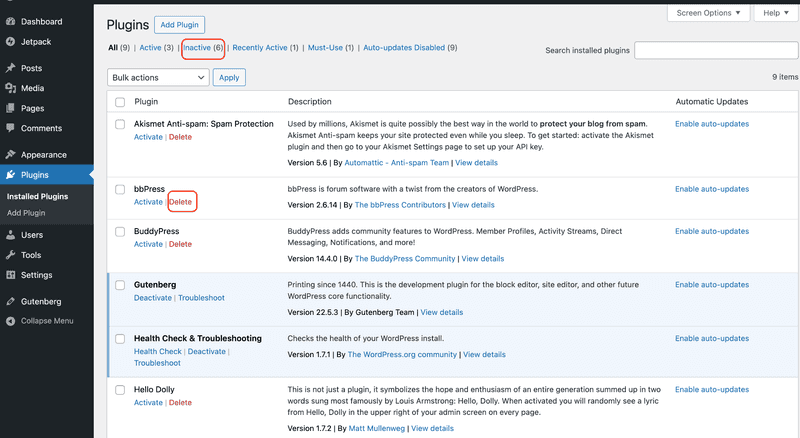Image resolution: width=800 pixels, height=438 pixels.
Task: Focus the Search installed plugins field
Action: coord(715,50)
